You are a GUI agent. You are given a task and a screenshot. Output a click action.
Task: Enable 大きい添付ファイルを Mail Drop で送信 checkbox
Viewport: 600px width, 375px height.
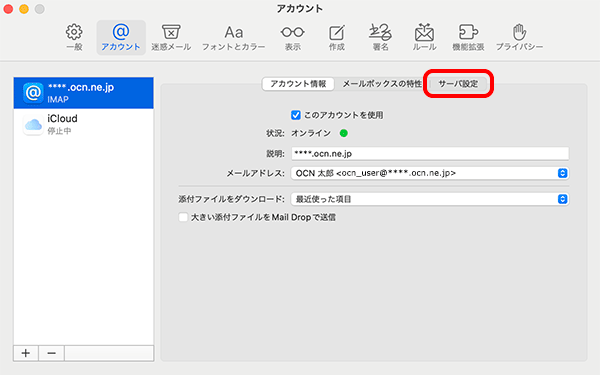183,217
